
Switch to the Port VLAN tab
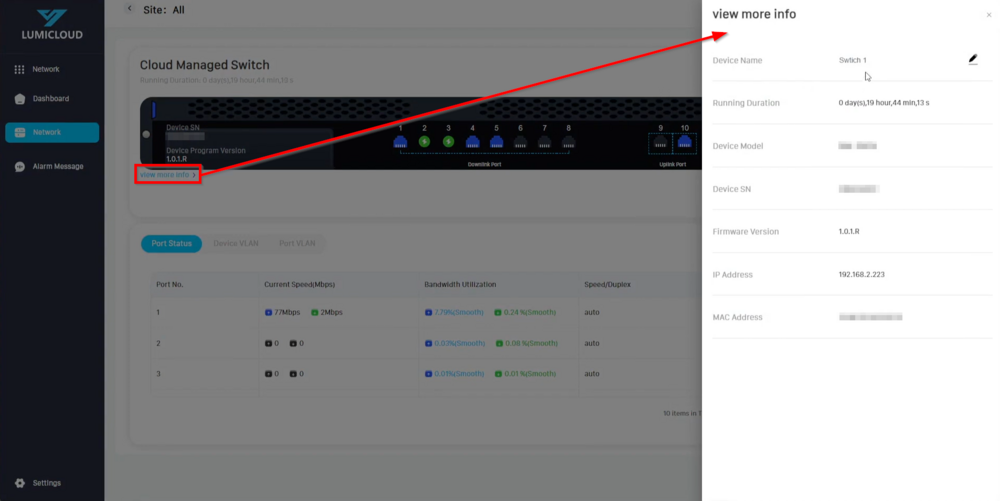click(297, 243)
